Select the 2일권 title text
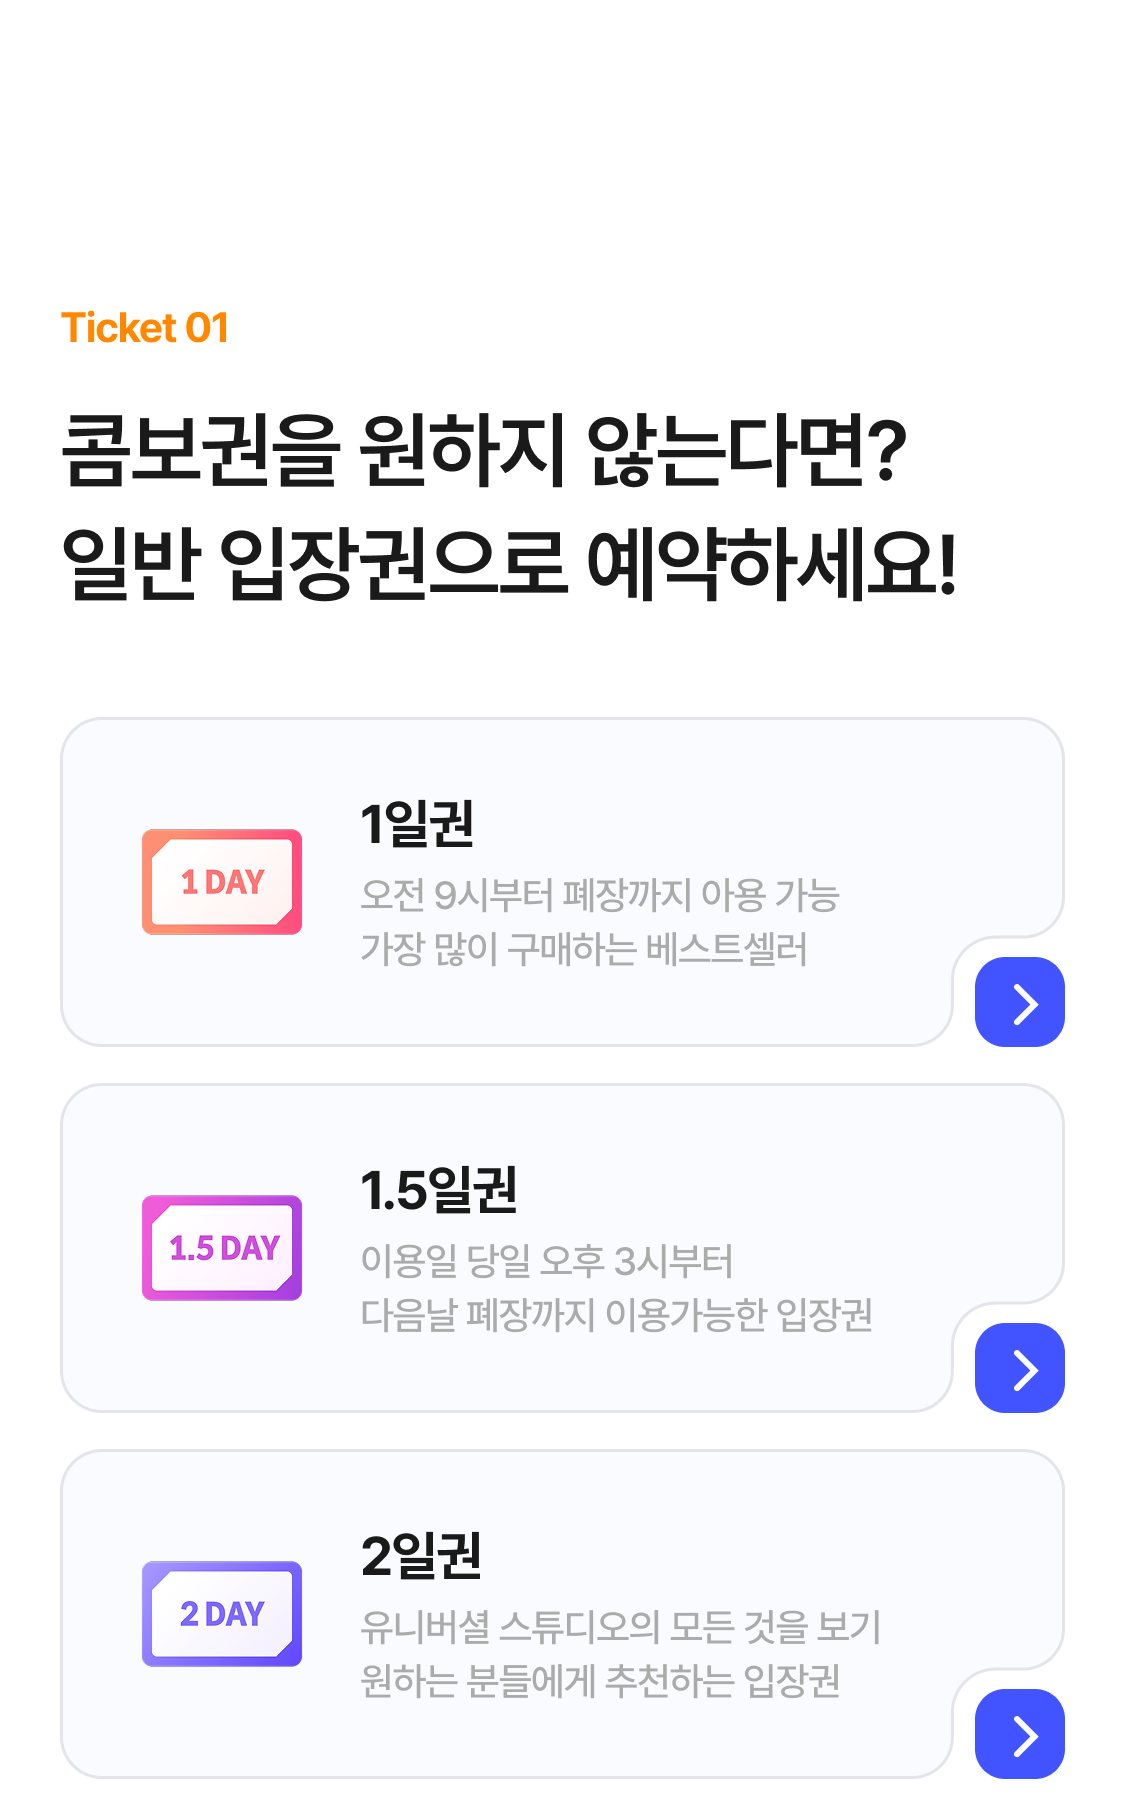 tap(421, 1557)
